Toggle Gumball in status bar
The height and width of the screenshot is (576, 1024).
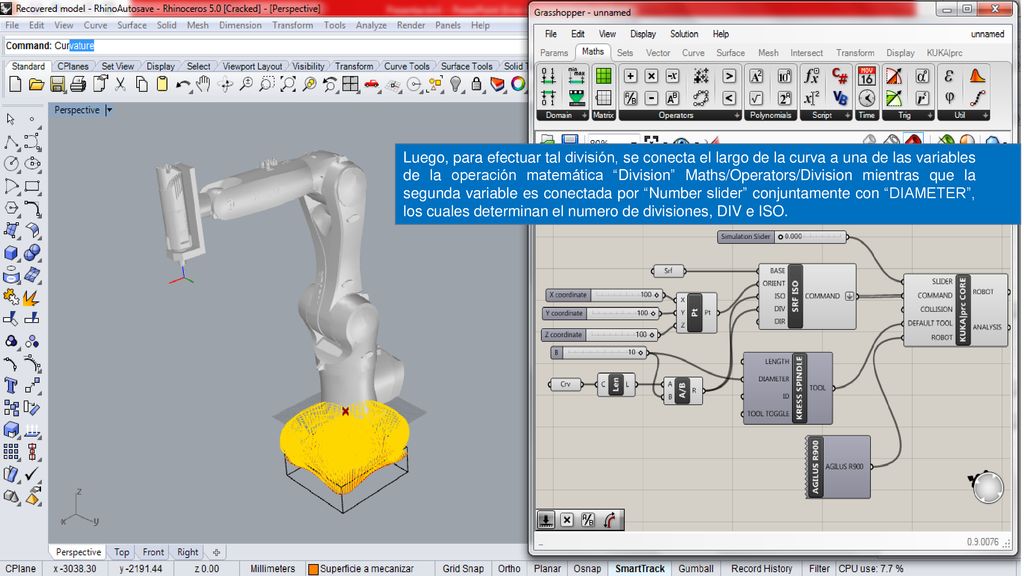click(696, 569)
